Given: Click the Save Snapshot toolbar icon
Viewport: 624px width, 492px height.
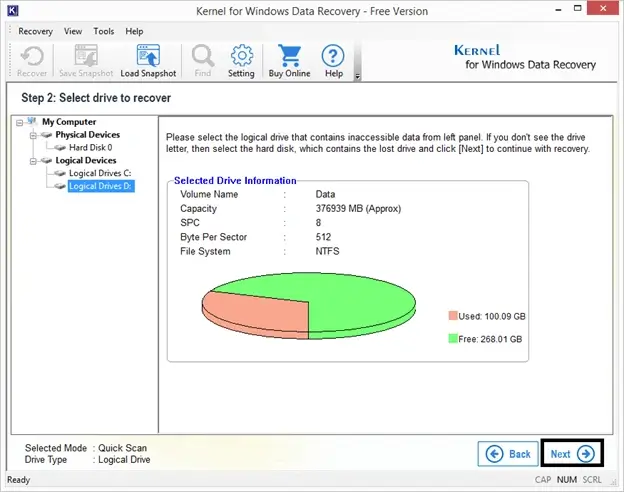Looking at the screenshot, I should (x=86, y=56).
